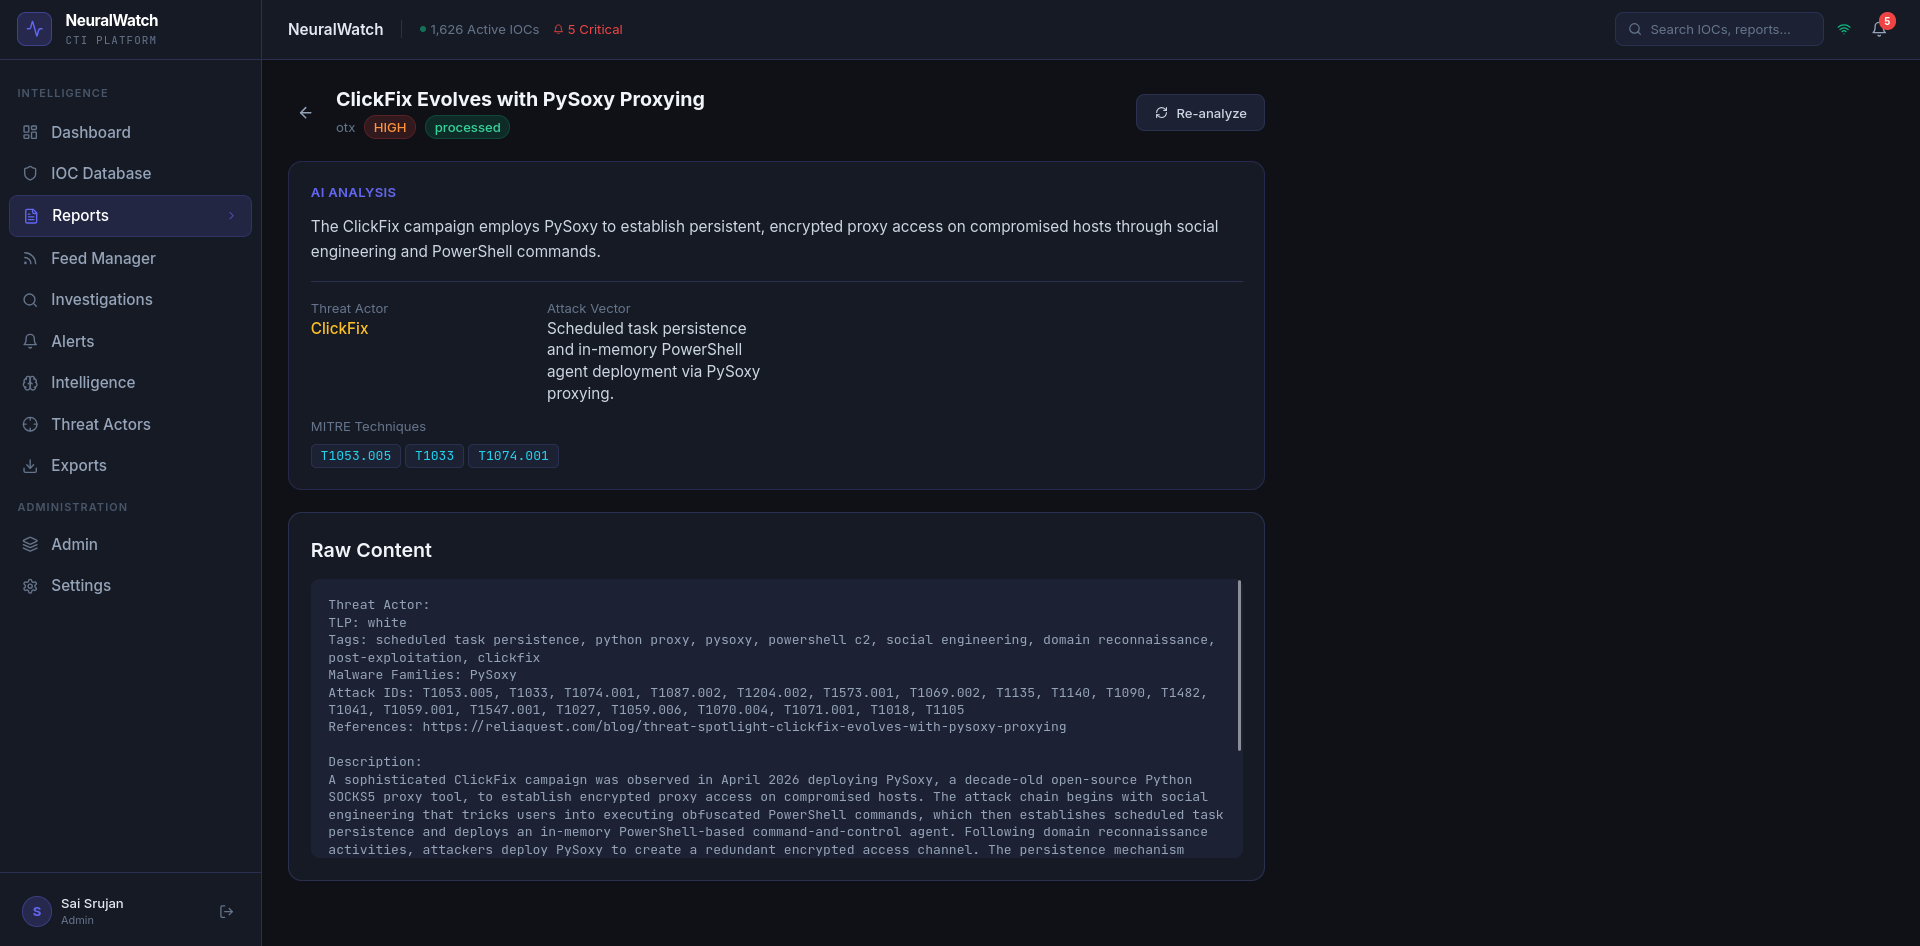Viewport: 1920px width, 946px height.
Task: Click the Alerts bell icon in sidebar
Action: (x=30, y=341)
